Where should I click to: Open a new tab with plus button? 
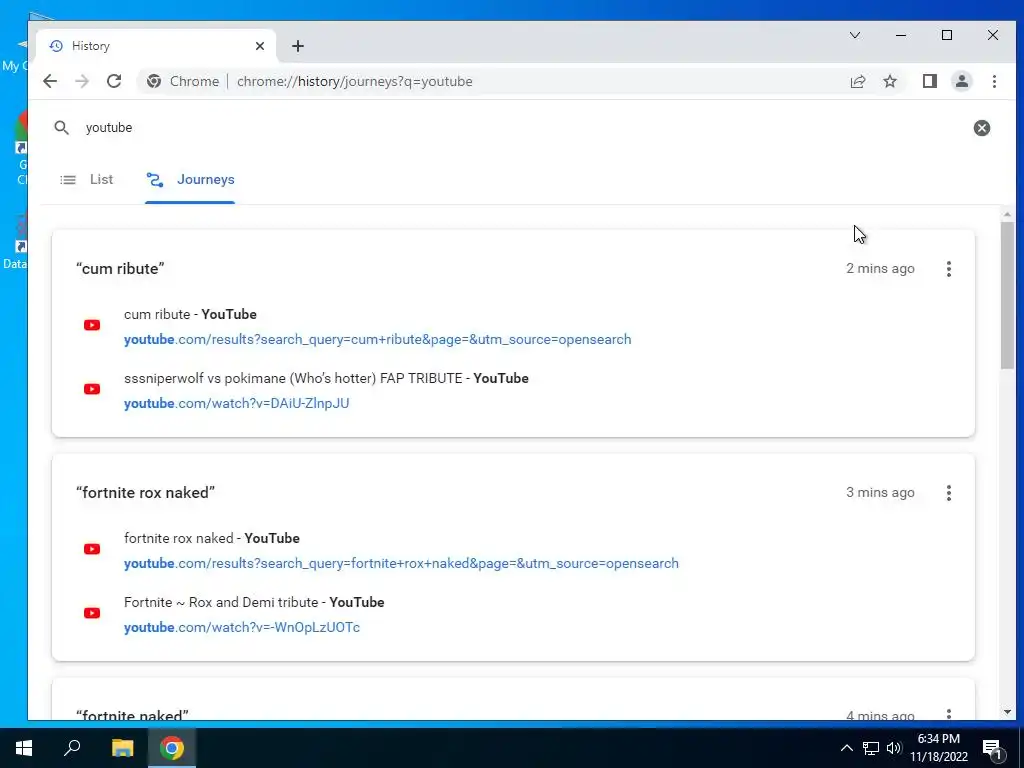pos(298,46)
